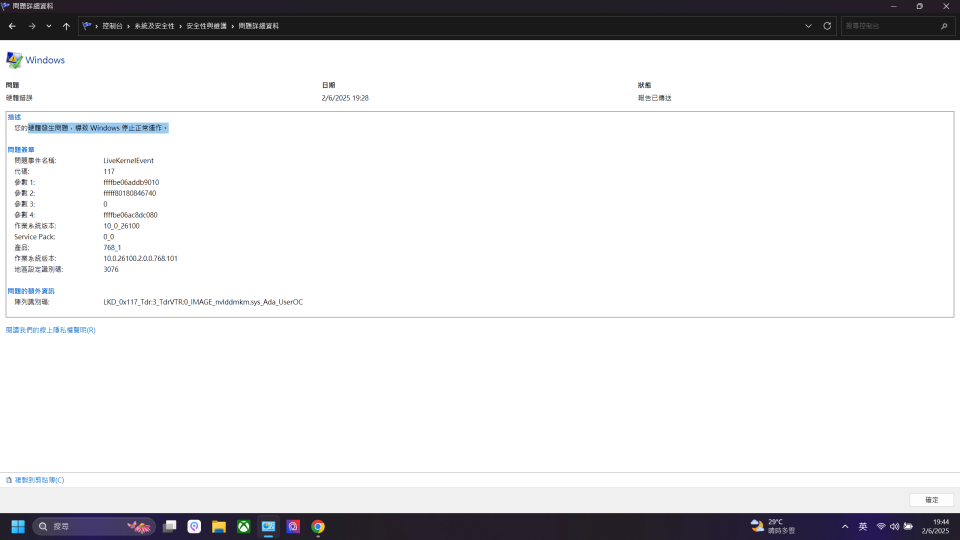Restore down the window
Image resolution: width=960 pixels, height=540 pixels.
920,6
